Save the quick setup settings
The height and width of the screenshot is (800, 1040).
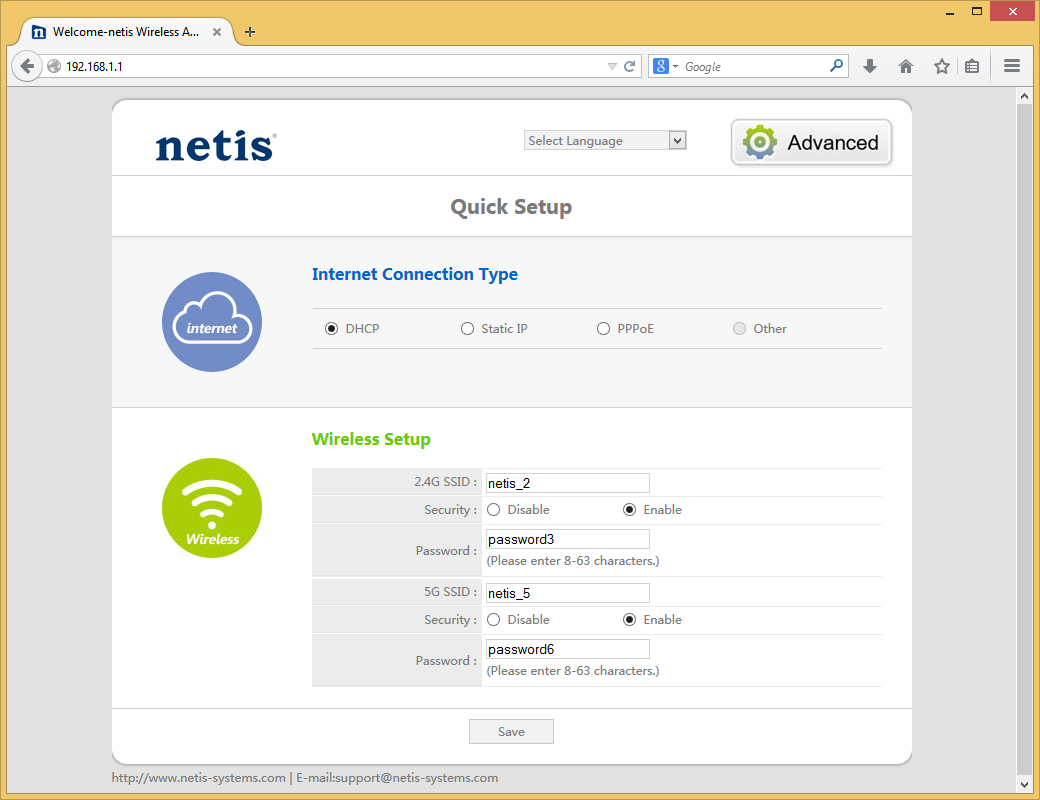pyautogui.click(x=511, y=731)
